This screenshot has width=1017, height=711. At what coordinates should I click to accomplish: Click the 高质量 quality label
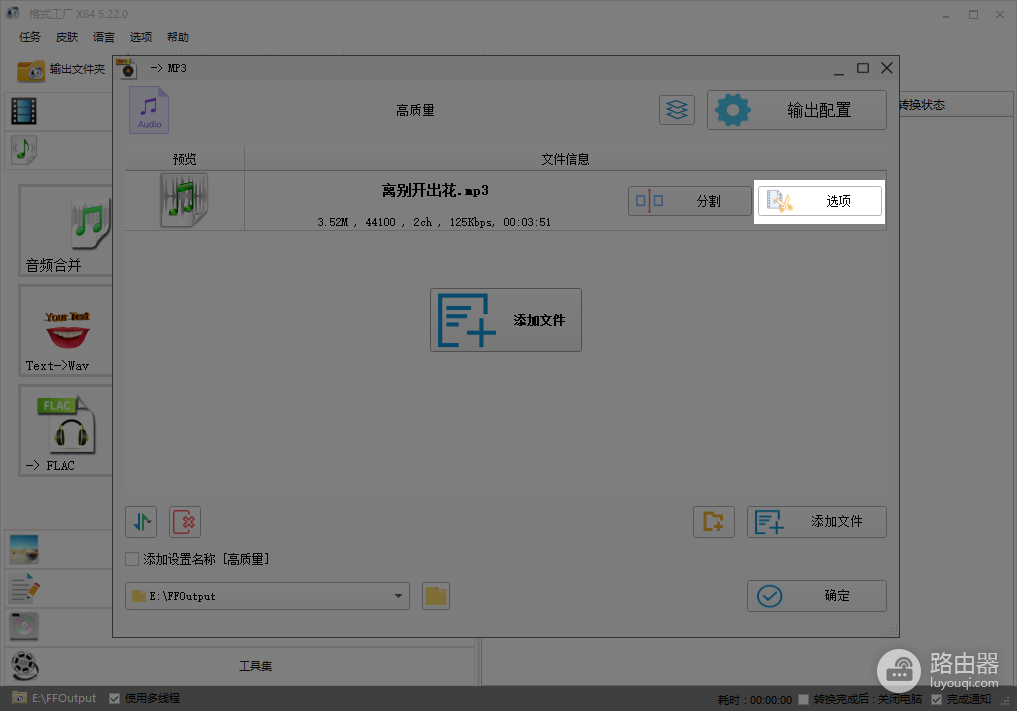415,111
